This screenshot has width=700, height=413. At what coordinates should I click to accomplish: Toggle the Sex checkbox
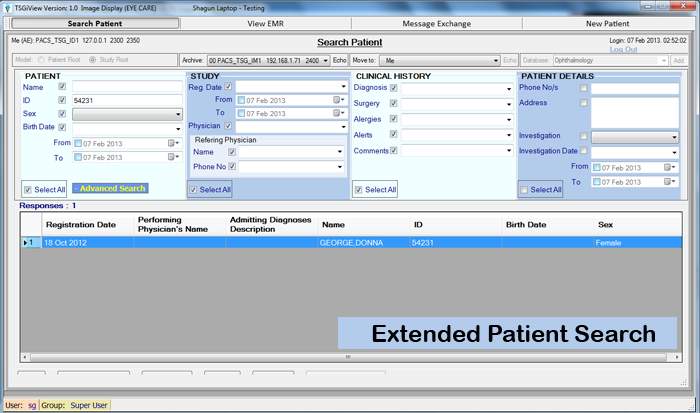[x=62, y=114]
